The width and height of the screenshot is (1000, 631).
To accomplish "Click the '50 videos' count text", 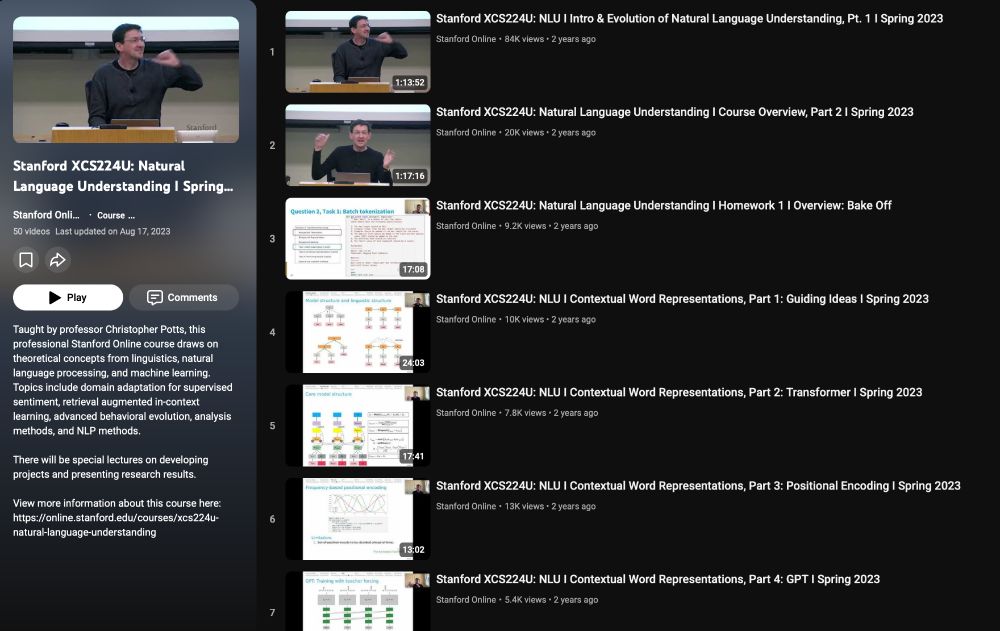I will [x=31, y=232].
